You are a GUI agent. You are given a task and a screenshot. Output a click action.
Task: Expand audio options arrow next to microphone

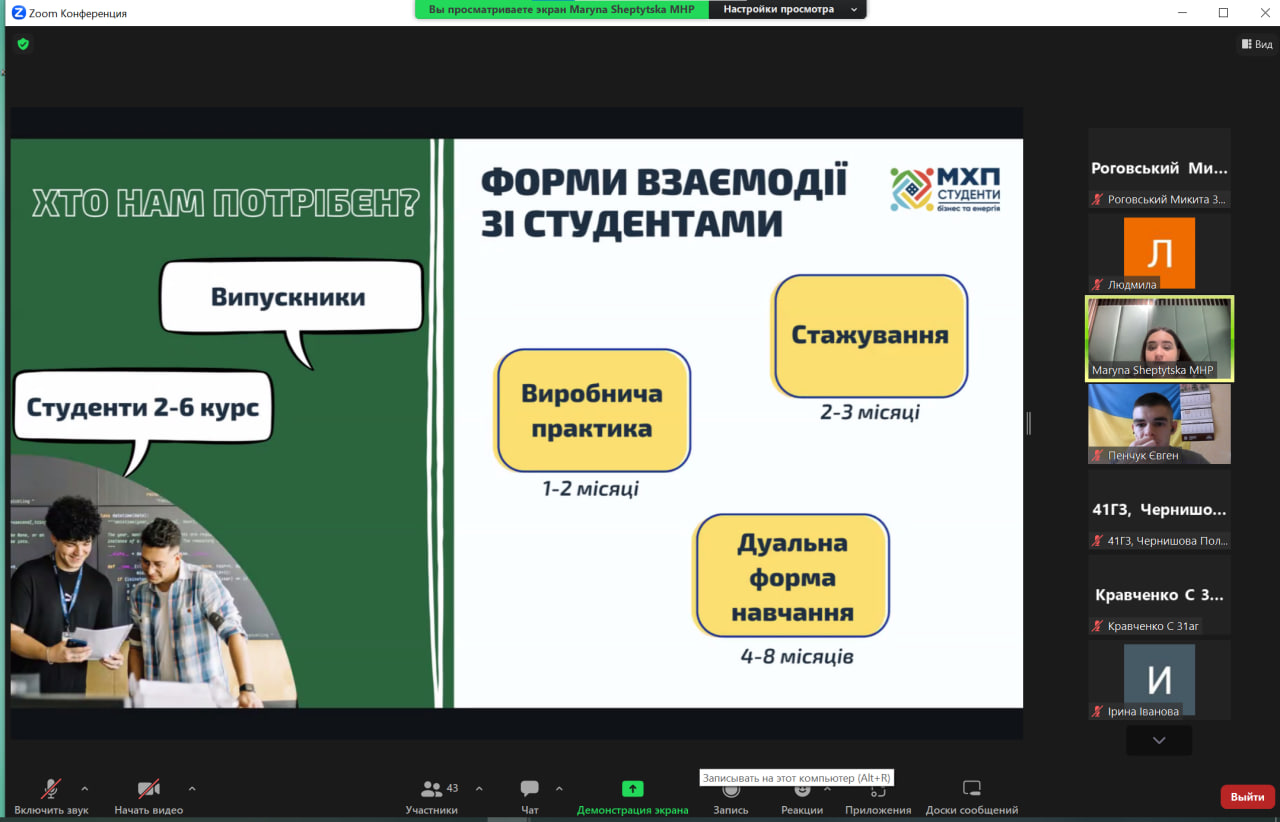click(84, 788)
